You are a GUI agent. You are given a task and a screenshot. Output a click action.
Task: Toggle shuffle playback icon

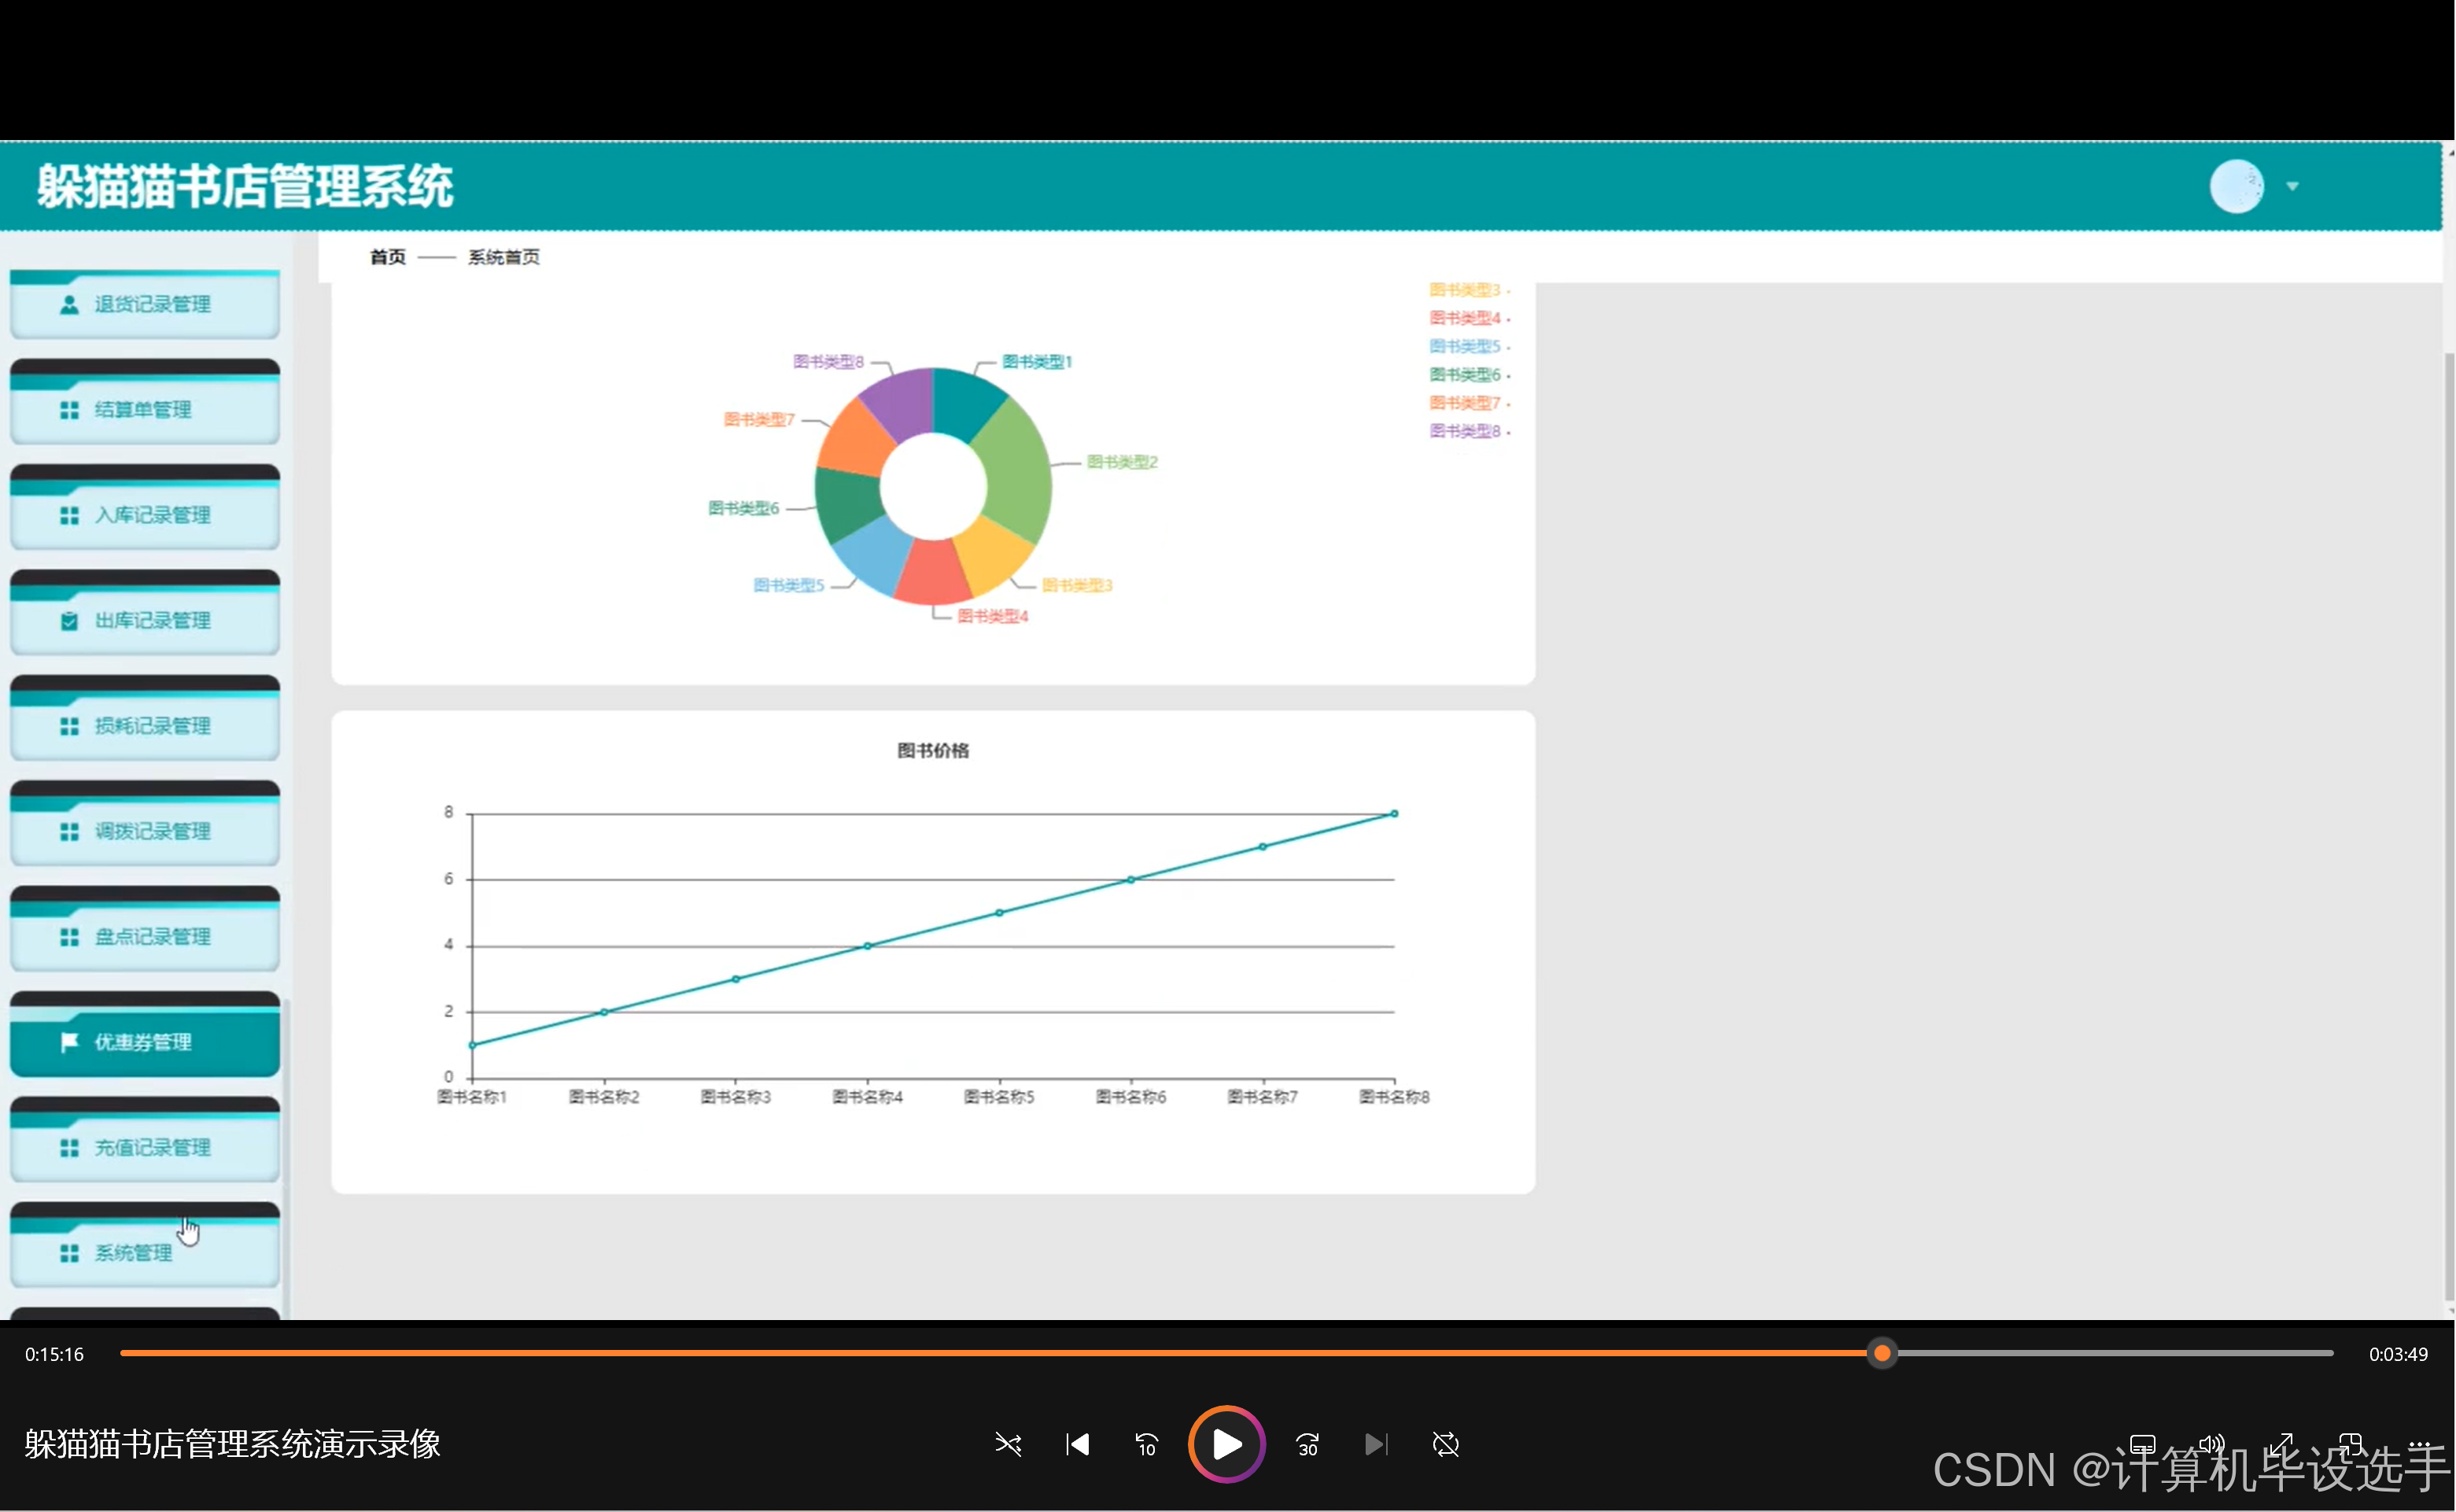(1008, 1444)
